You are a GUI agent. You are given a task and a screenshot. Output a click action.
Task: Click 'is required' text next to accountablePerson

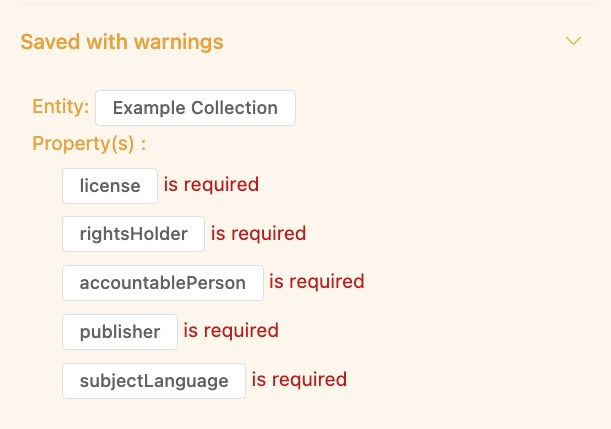317,282
